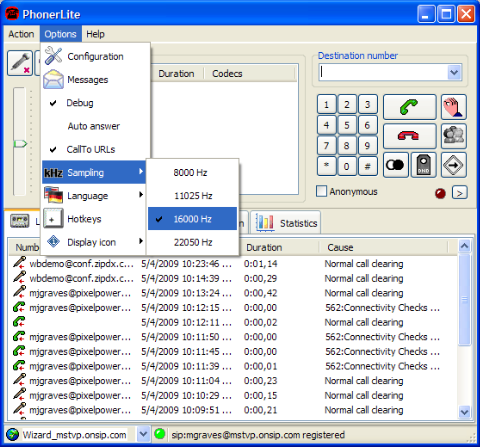480x447 pixels.
Task: Click the PhonerLite red phone title icon
Action: 12,14
